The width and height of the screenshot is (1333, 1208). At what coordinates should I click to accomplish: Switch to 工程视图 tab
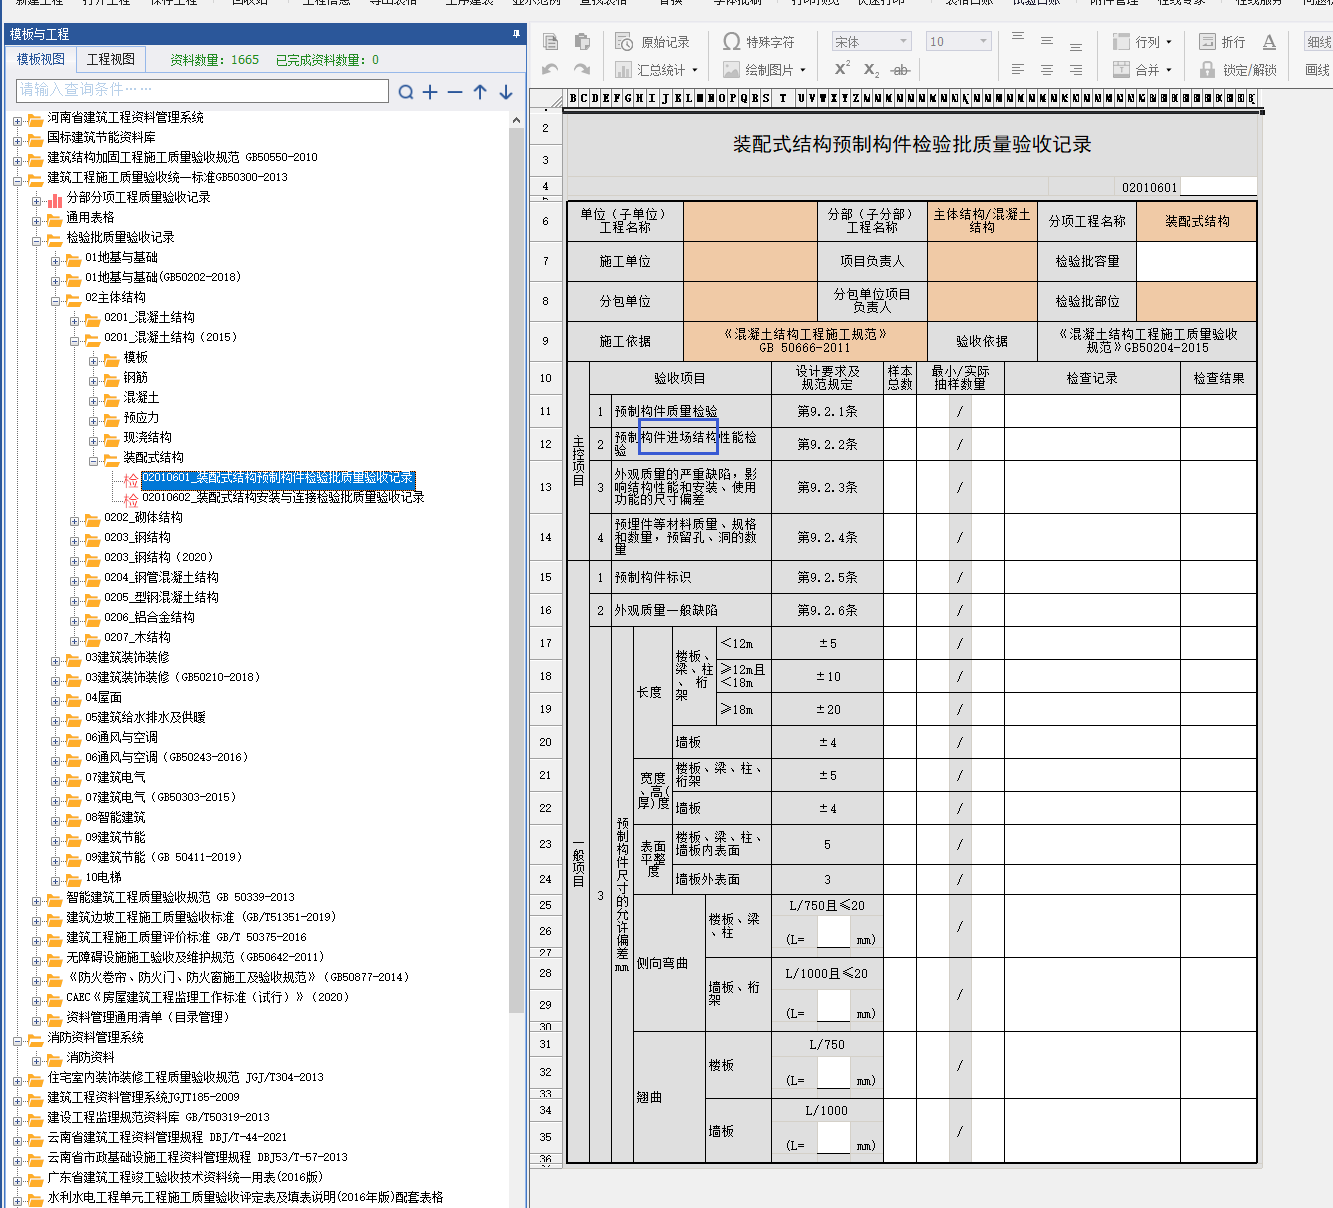click(111, 60)
